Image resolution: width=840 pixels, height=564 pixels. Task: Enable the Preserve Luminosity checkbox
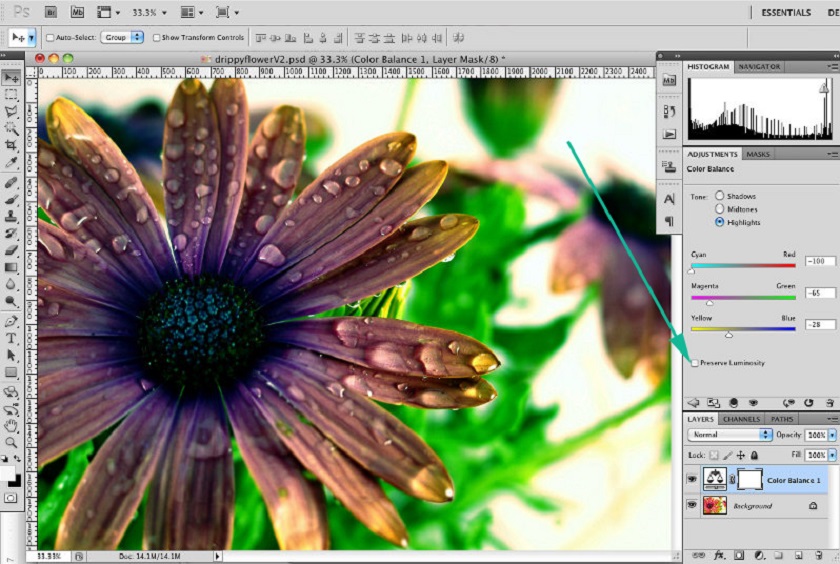695,363
